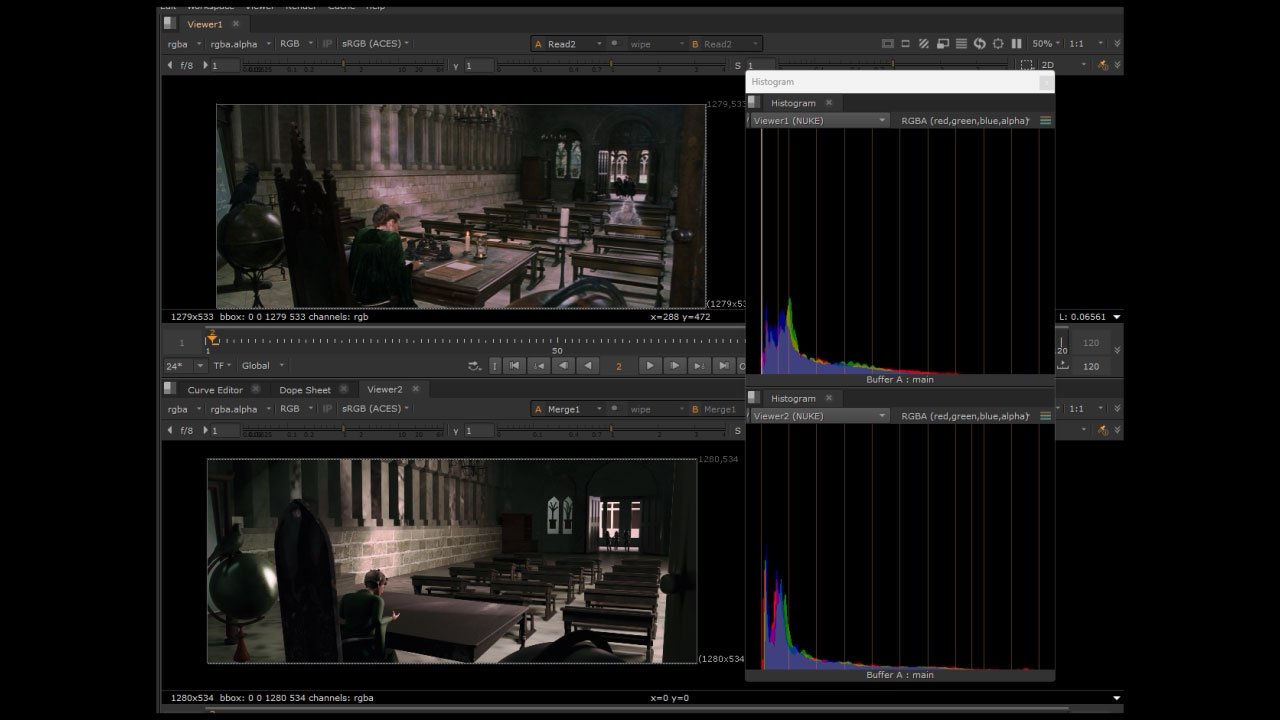Click the Viewer1 pane layout icon
The image size is (1280, 720).
pyautogui.click(x=170, y=23)
